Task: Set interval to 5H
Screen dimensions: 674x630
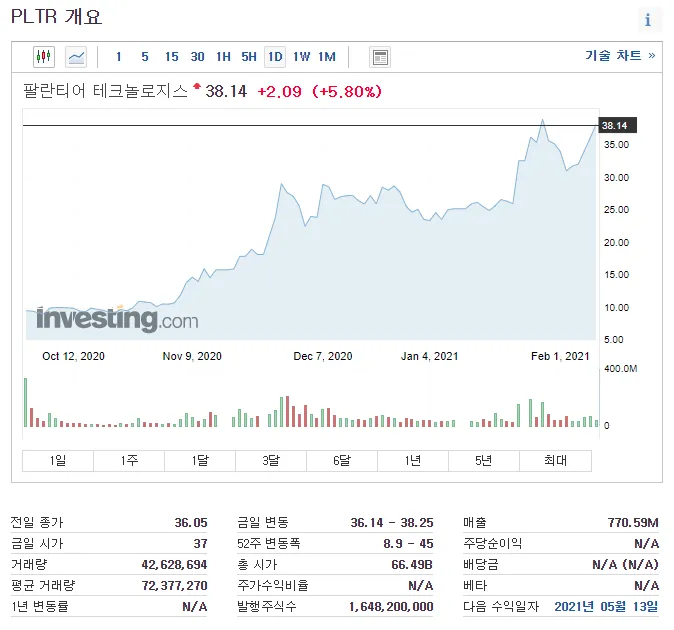Action: 249,57
